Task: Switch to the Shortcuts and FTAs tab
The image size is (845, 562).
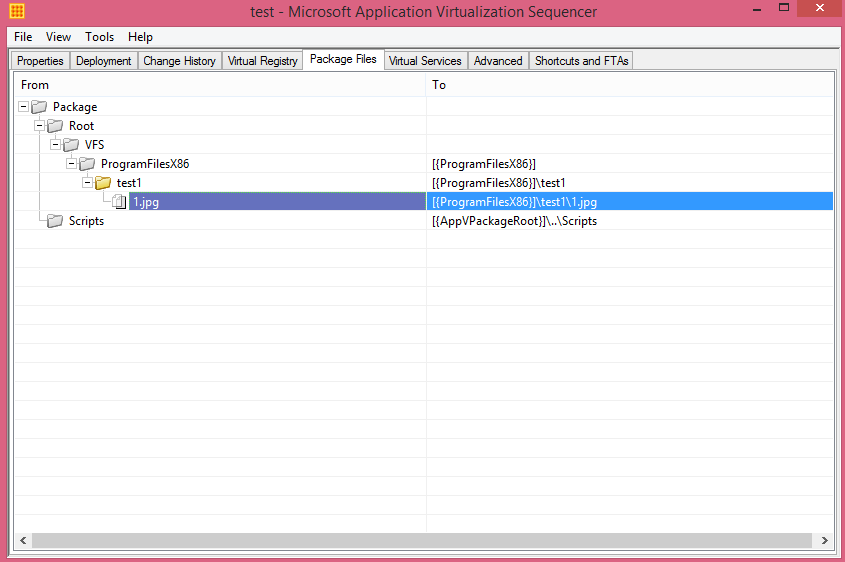Action: (581, 61)
